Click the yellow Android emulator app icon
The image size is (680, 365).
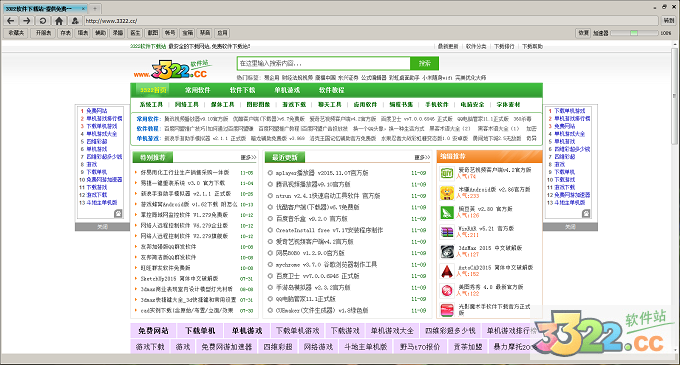coord(447,192)
